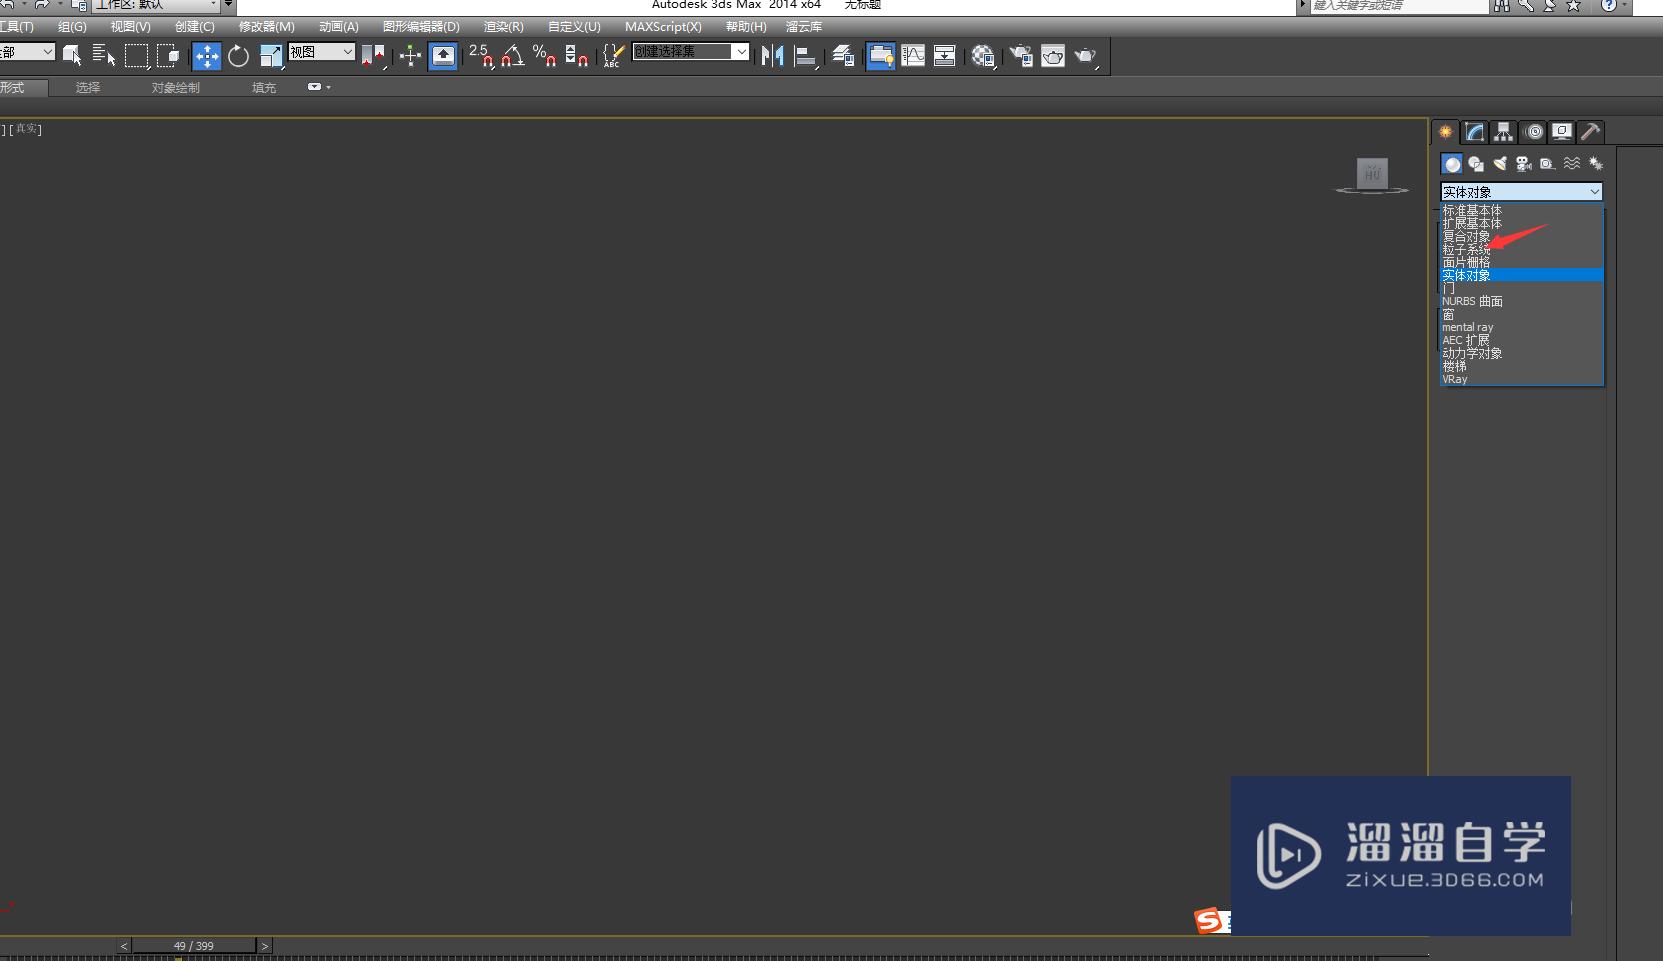Open the 自定义(U) menu
Screen dimensions: 1663x961
click(x=574, y=27)
